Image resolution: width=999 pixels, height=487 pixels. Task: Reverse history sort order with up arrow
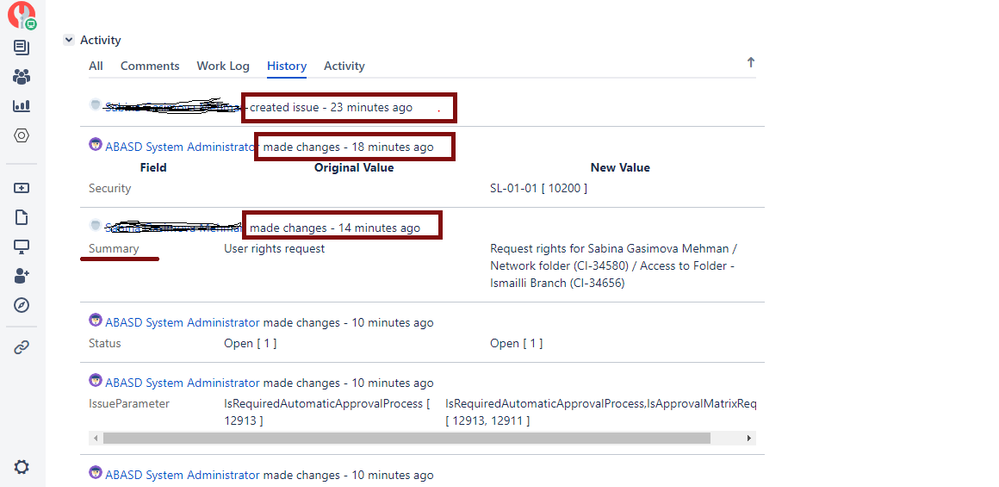pos(751,62)
